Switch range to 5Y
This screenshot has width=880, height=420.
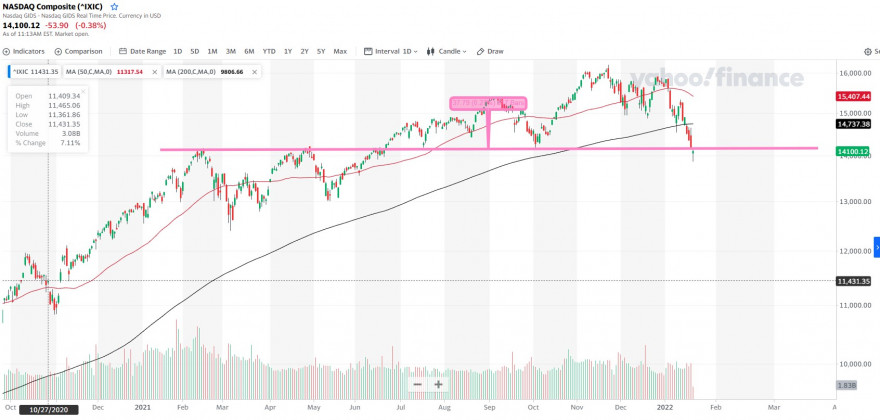pyautogui.click(x=321, y=51)
